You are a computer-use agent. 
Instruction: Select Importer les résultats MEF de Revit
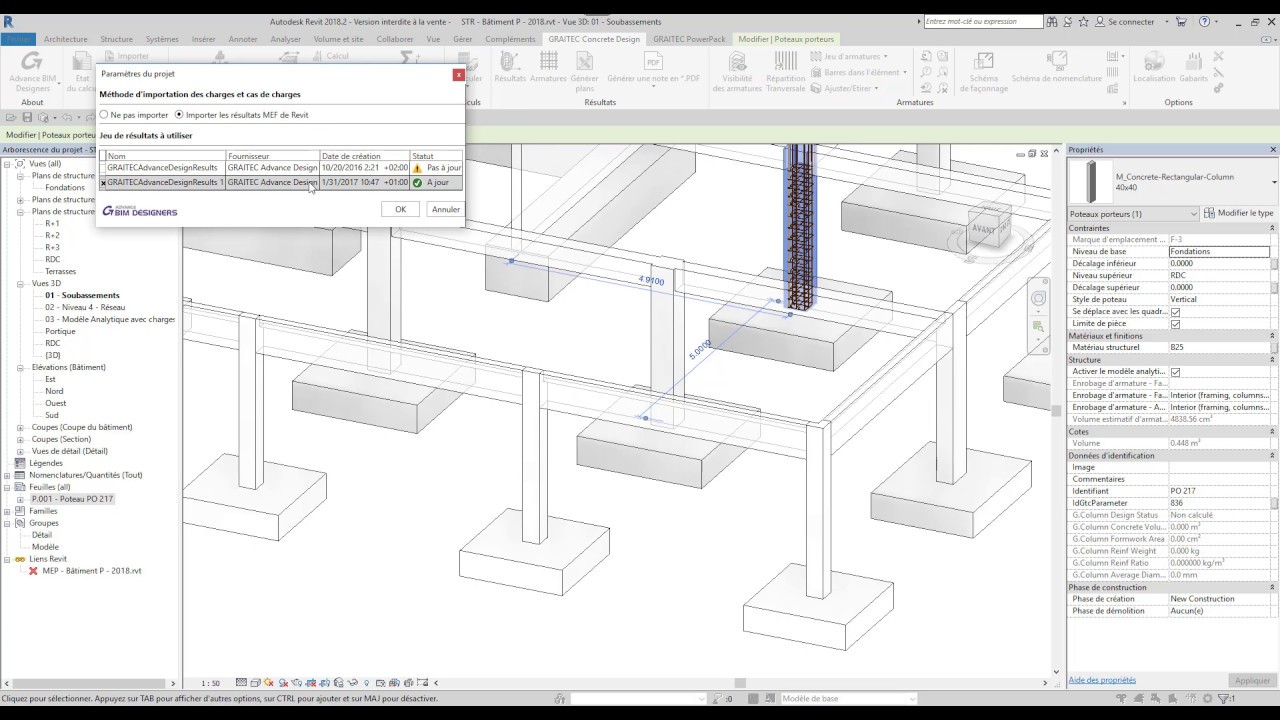tap(179, 115)
